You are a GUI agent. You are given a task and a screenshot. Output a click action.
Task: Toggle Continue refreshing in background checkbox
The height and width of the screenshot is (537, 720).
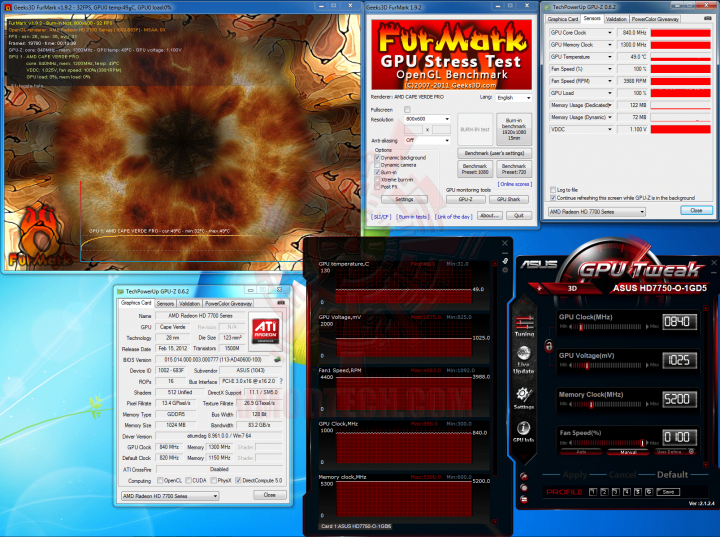point(553,198)
